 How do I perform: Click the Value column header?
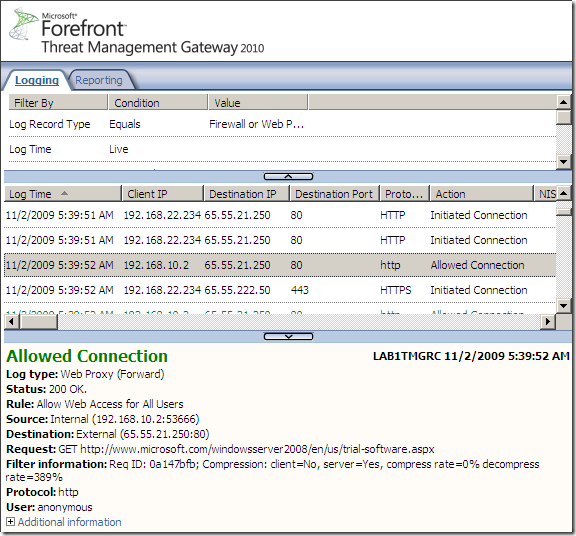coord(258,102)
